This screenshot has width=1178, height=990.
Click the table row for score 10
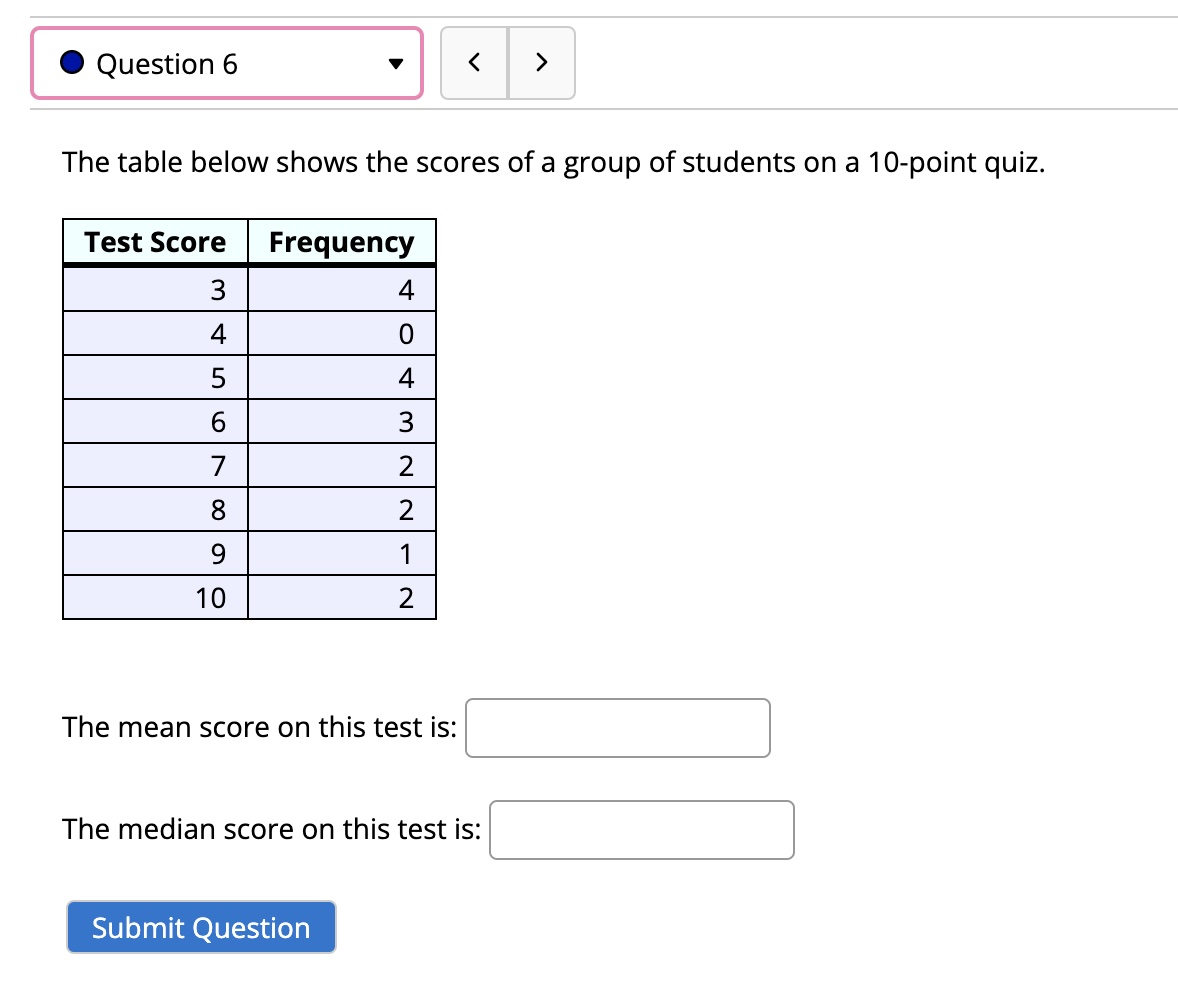[x=155, y=597]
